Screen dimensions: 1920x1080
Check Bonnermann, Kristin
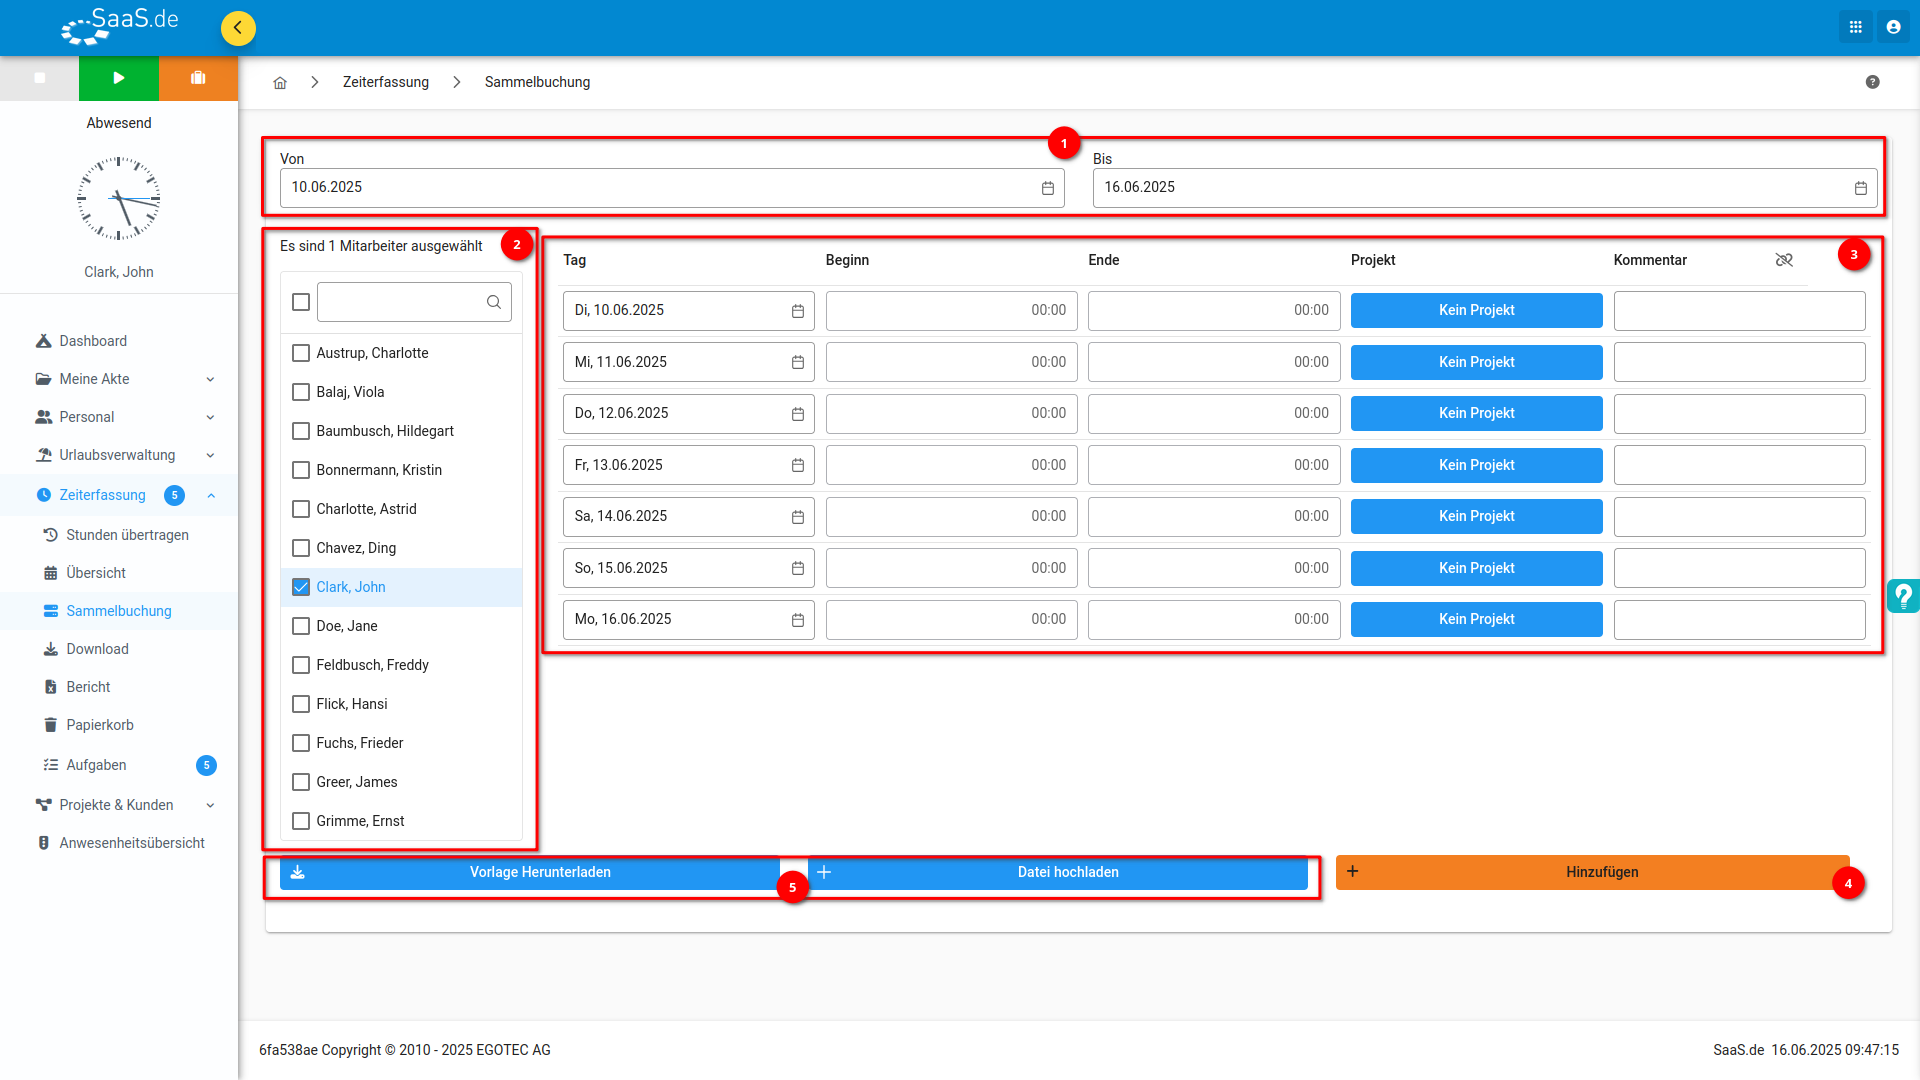click(x=300, y=470)
